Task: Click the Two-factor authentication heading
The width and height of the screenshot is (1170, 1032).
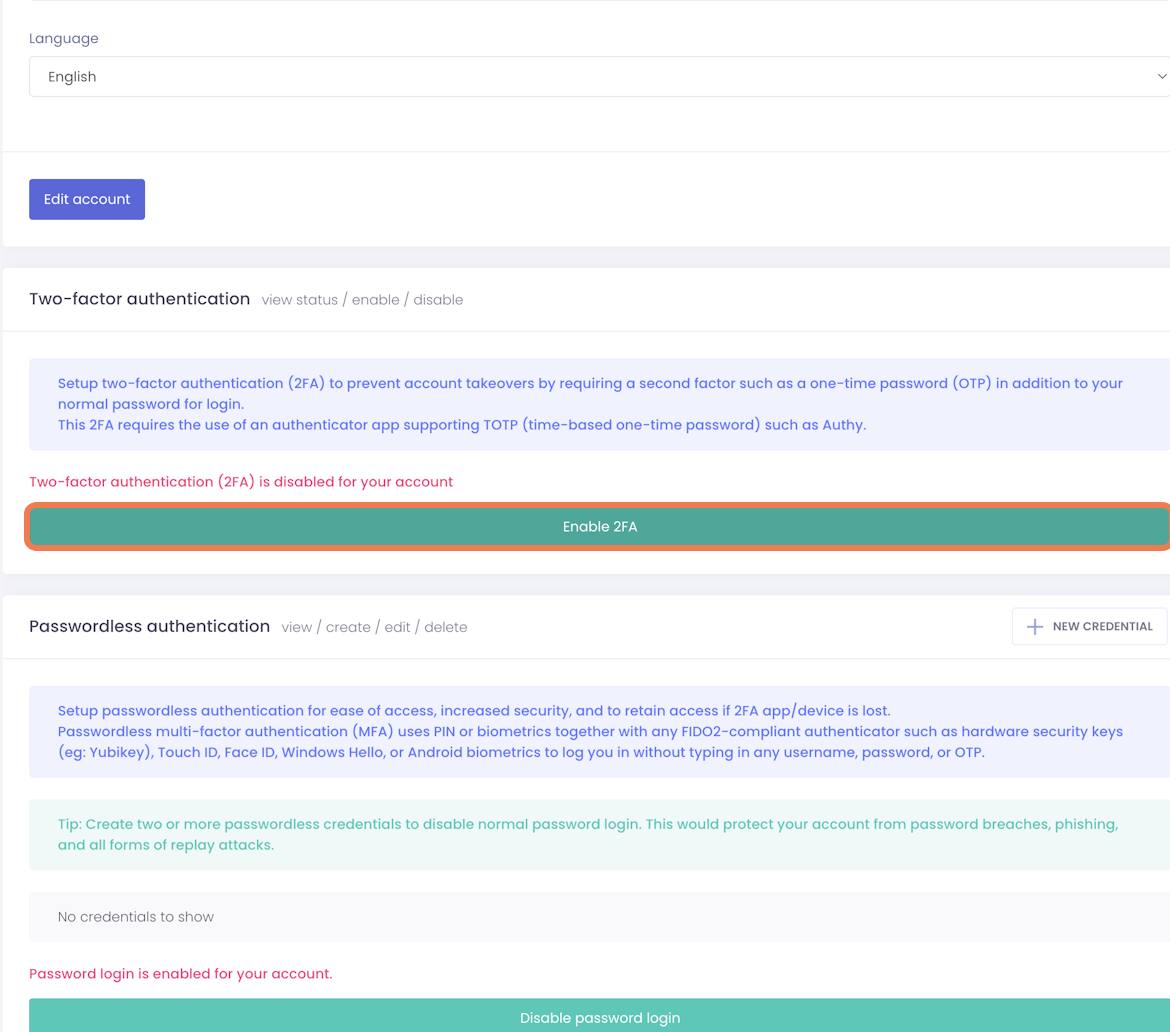Action: tap(139, 299)
